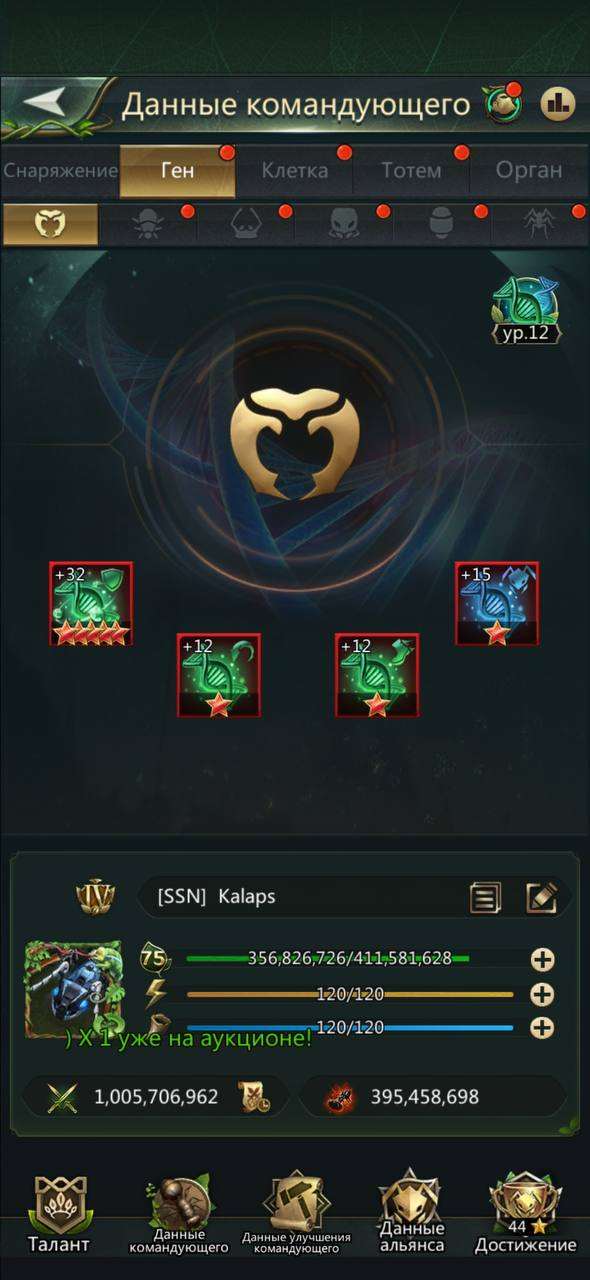This screenshot has height=1280, width=590.
Task: Open the Талант menu
Action: (x=59, y=1215)
